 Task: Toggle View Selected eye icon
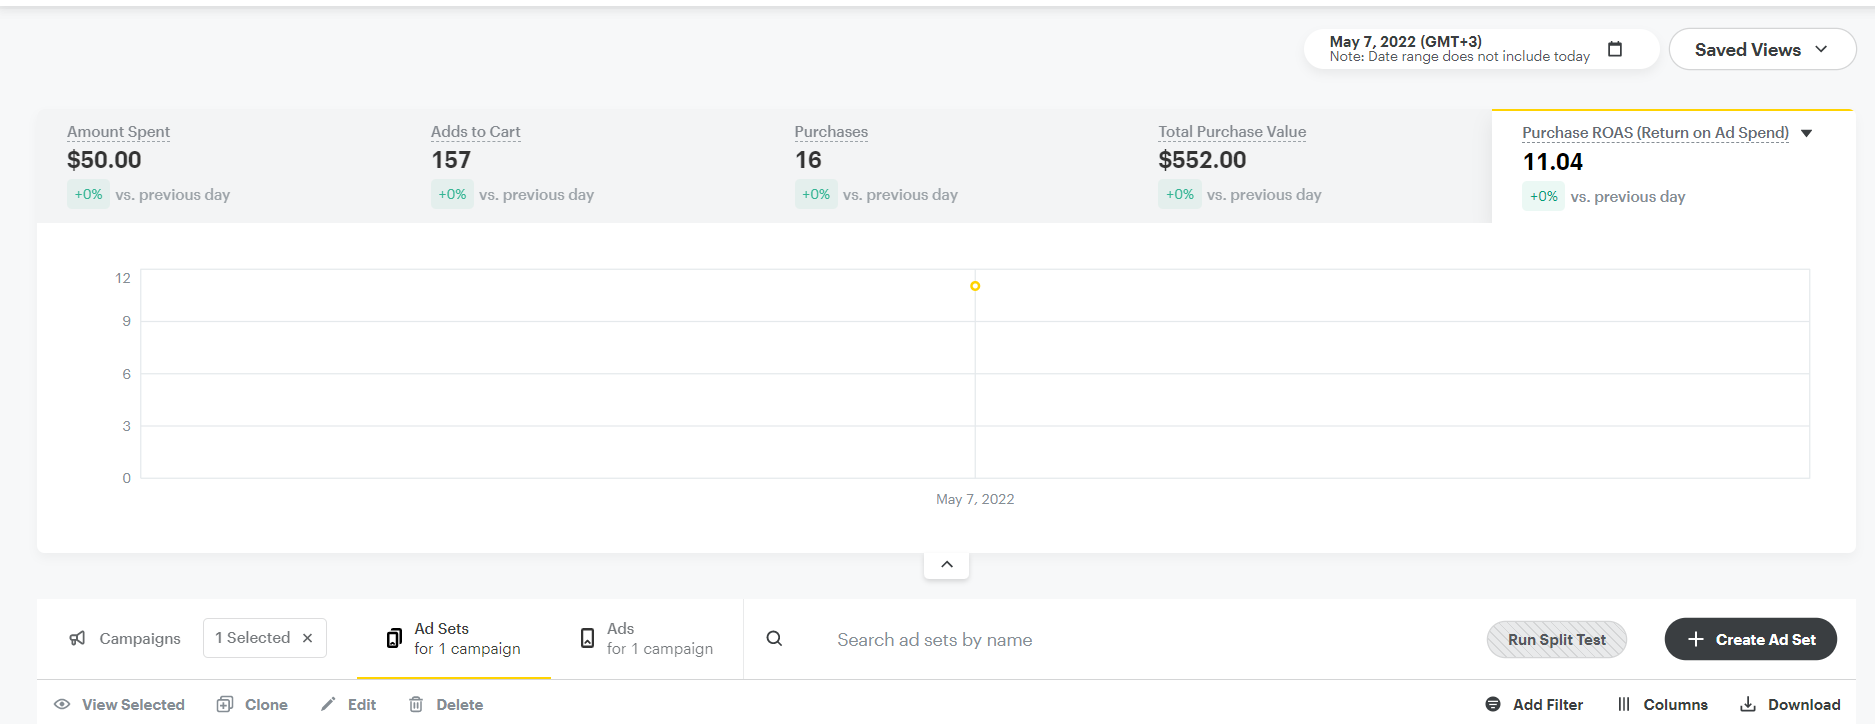(62, 704)
